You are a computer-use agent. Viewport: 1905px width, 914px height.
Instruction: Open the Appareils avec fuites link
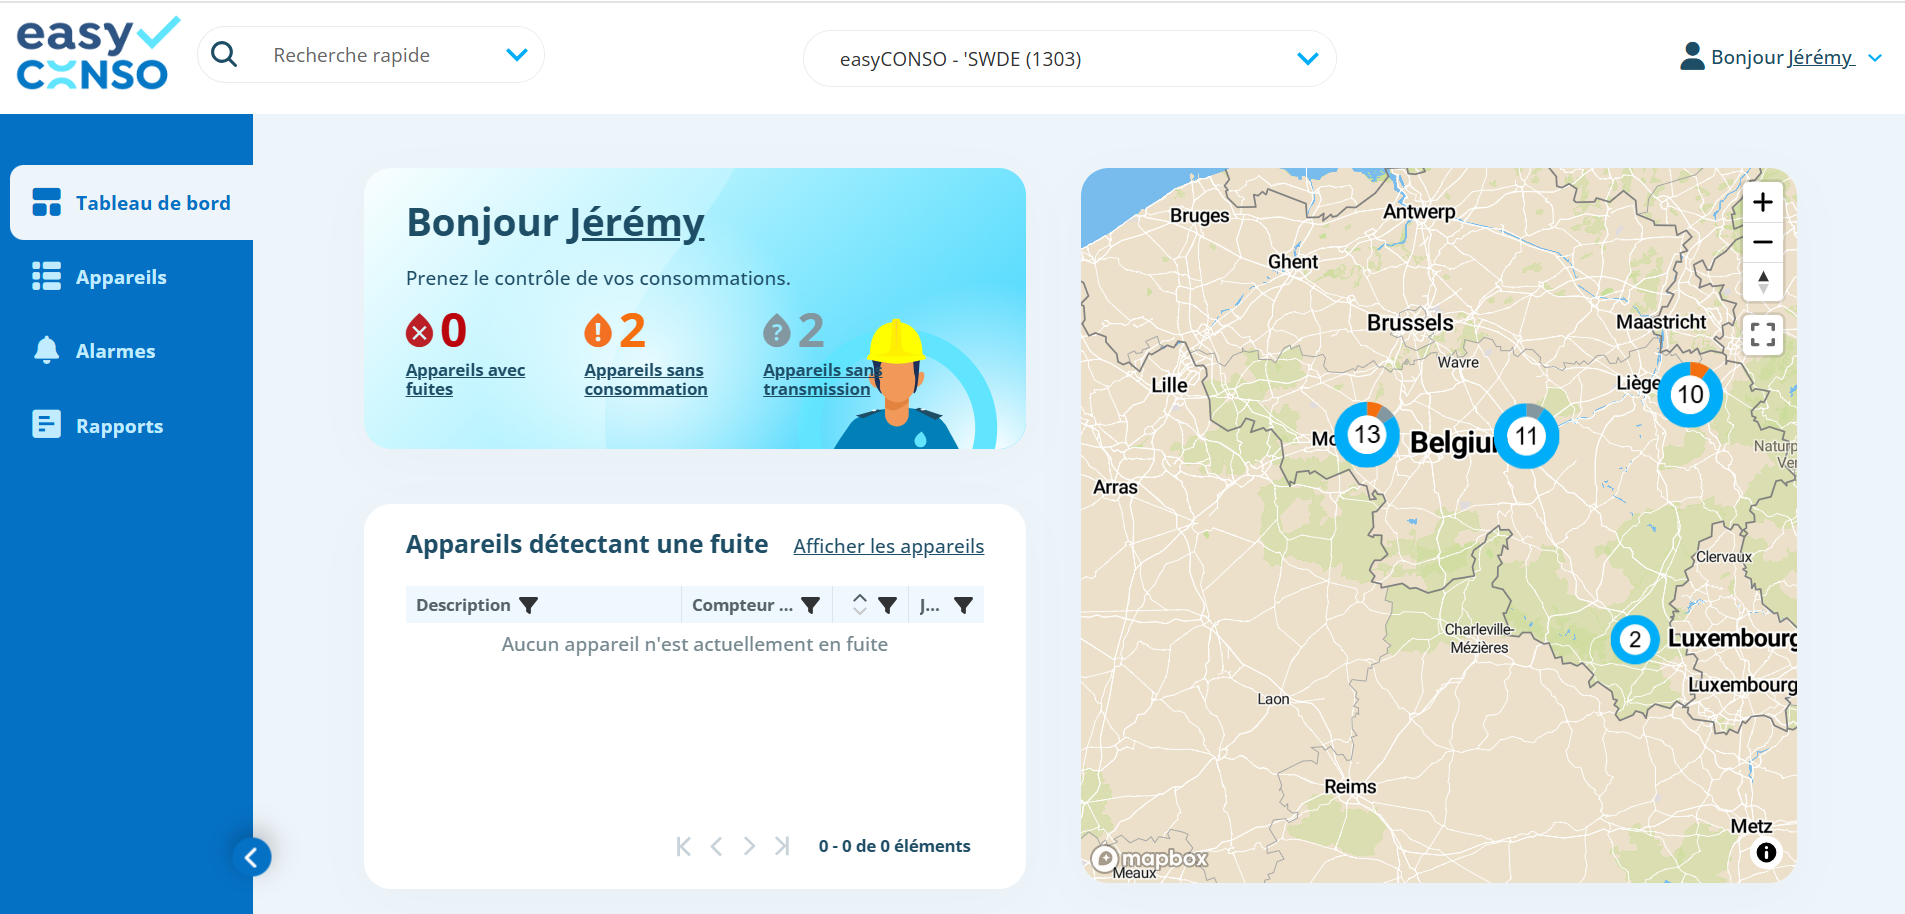[465, 380]
